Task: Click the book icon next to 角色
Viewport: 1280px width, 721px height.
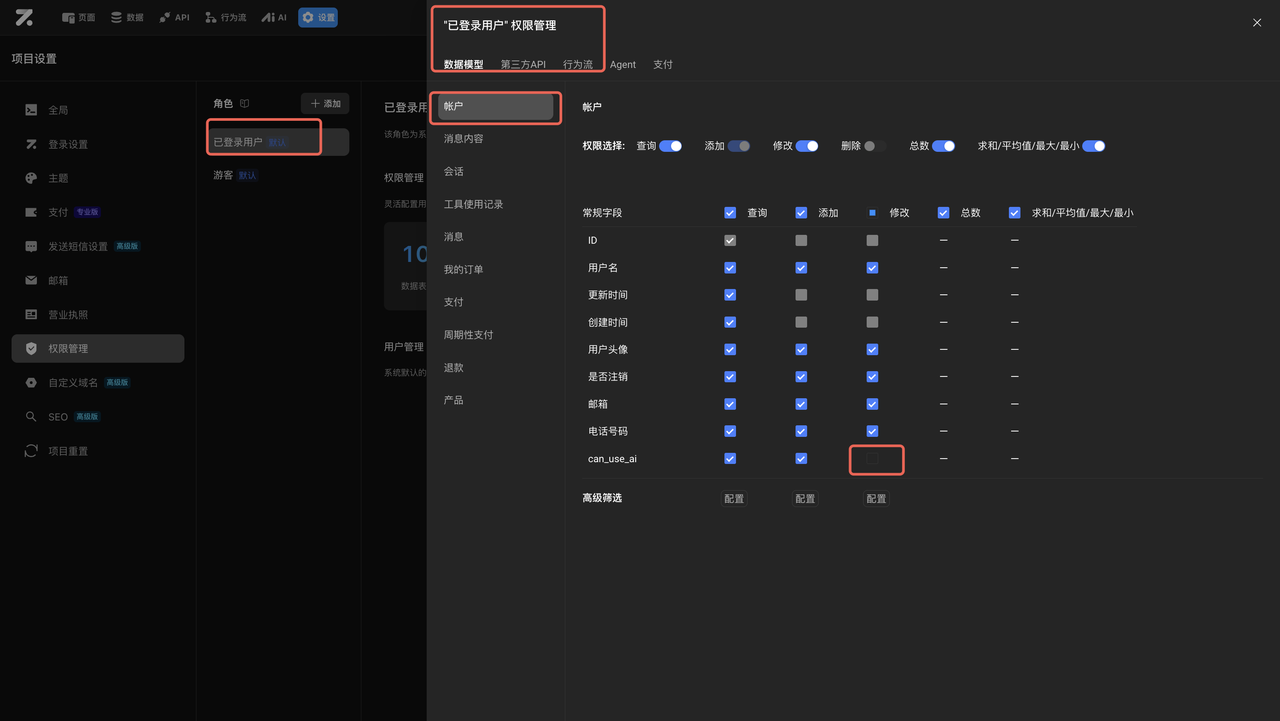Action: tap(244, 103)
